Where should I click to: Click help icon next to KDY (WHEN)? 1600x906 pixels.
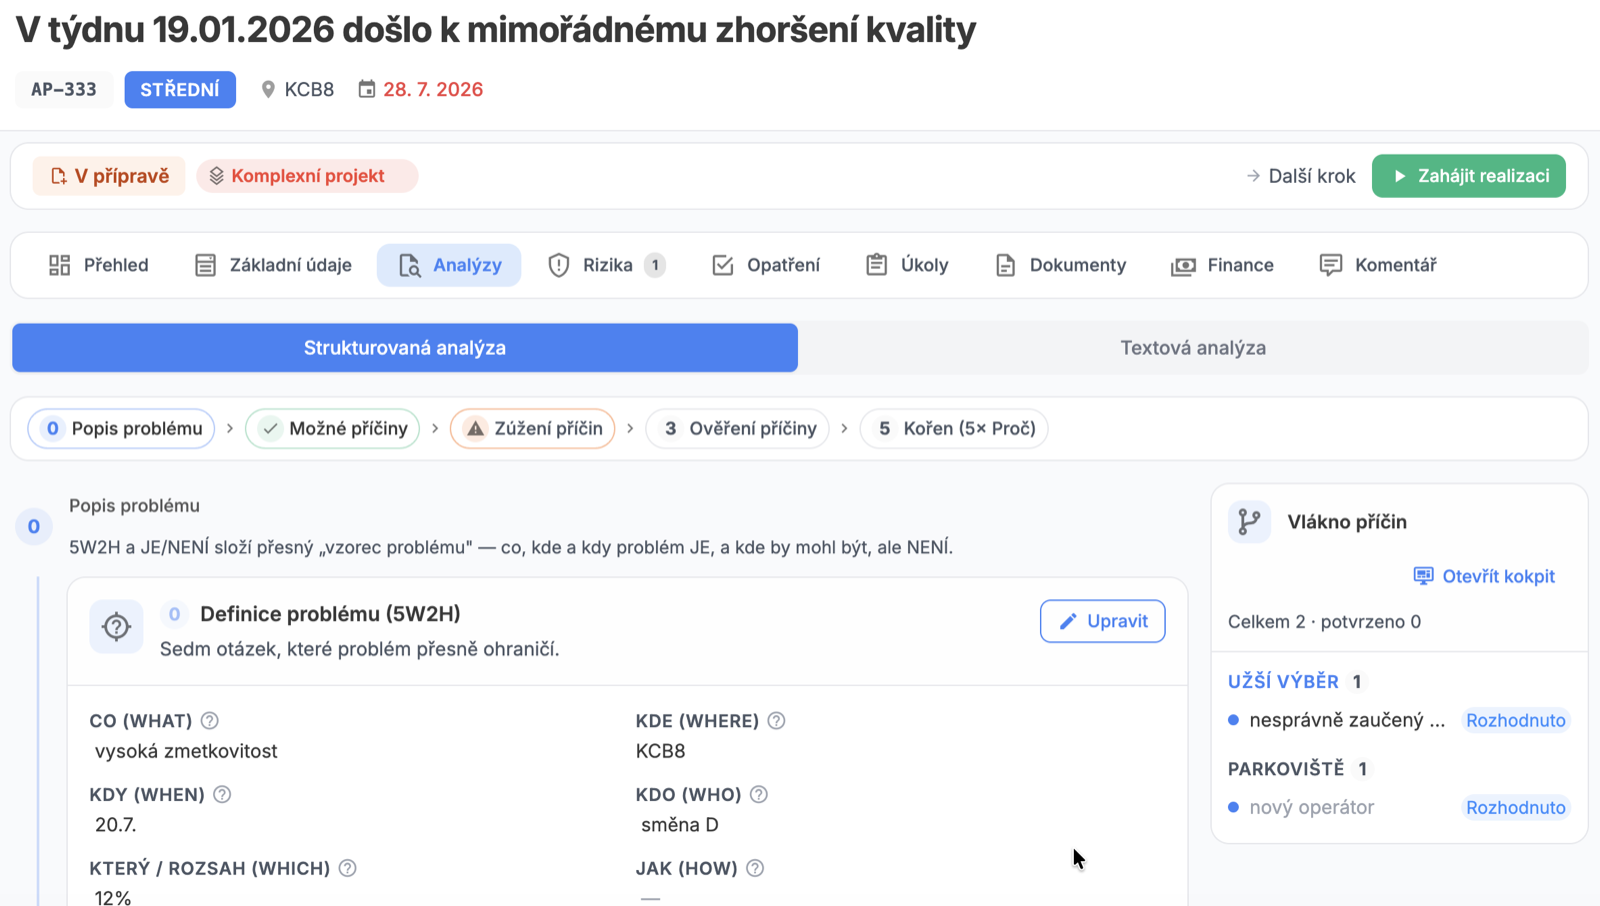click(x=222, y=795)
